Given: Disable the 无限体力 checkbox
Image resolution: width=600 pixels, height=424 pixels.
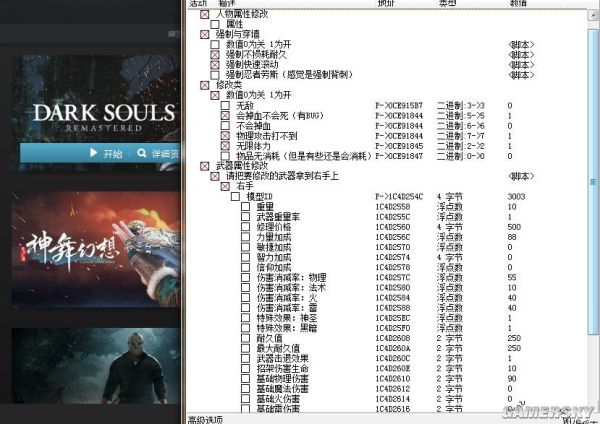Looking at the screenshot, I should (226, 145).
